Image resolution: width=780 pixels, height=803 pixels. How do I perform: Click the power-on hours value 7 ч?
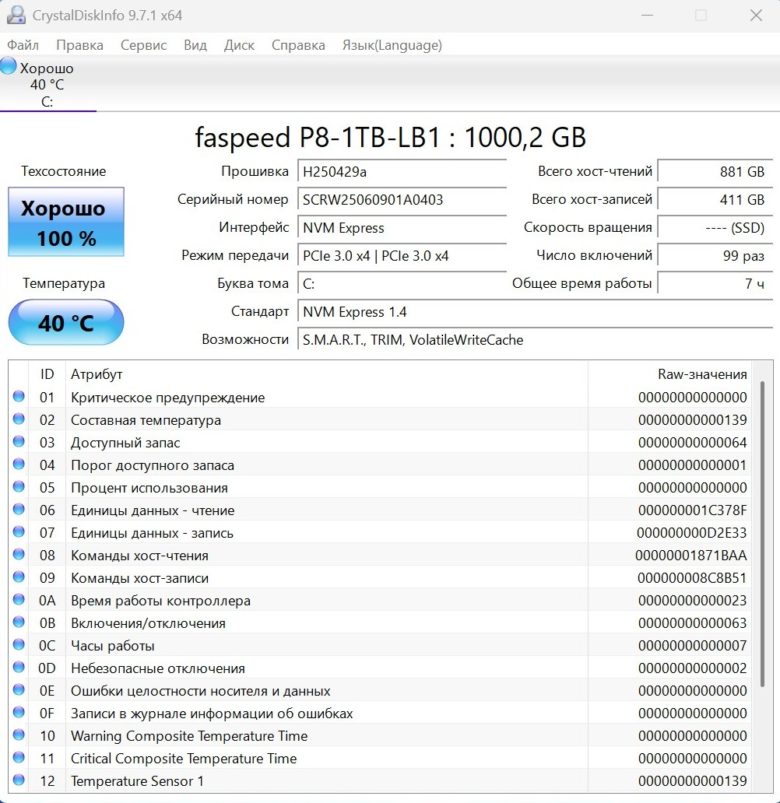[x=715, y=284]
